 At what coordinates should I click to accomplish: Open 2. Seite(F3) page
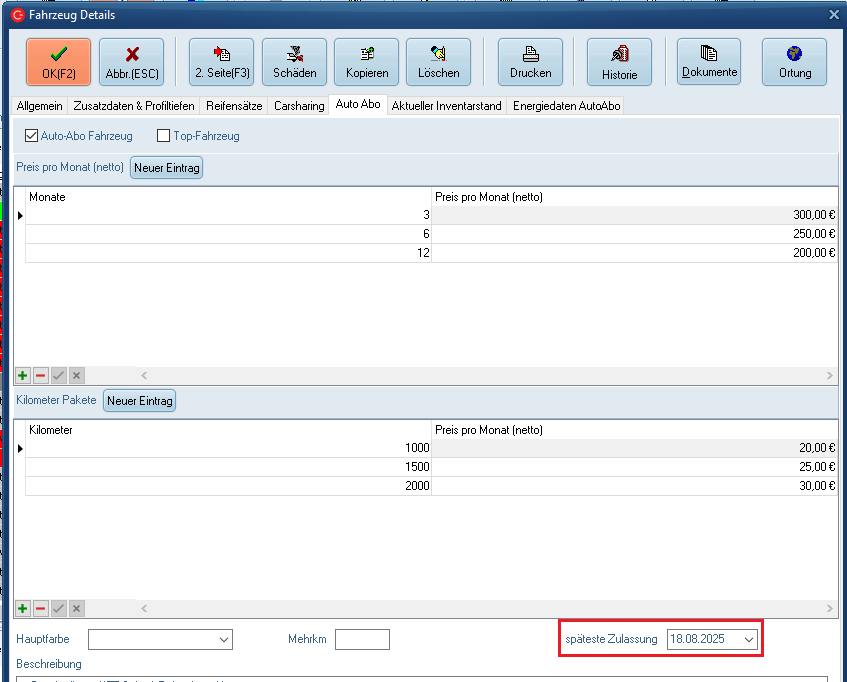221,61
